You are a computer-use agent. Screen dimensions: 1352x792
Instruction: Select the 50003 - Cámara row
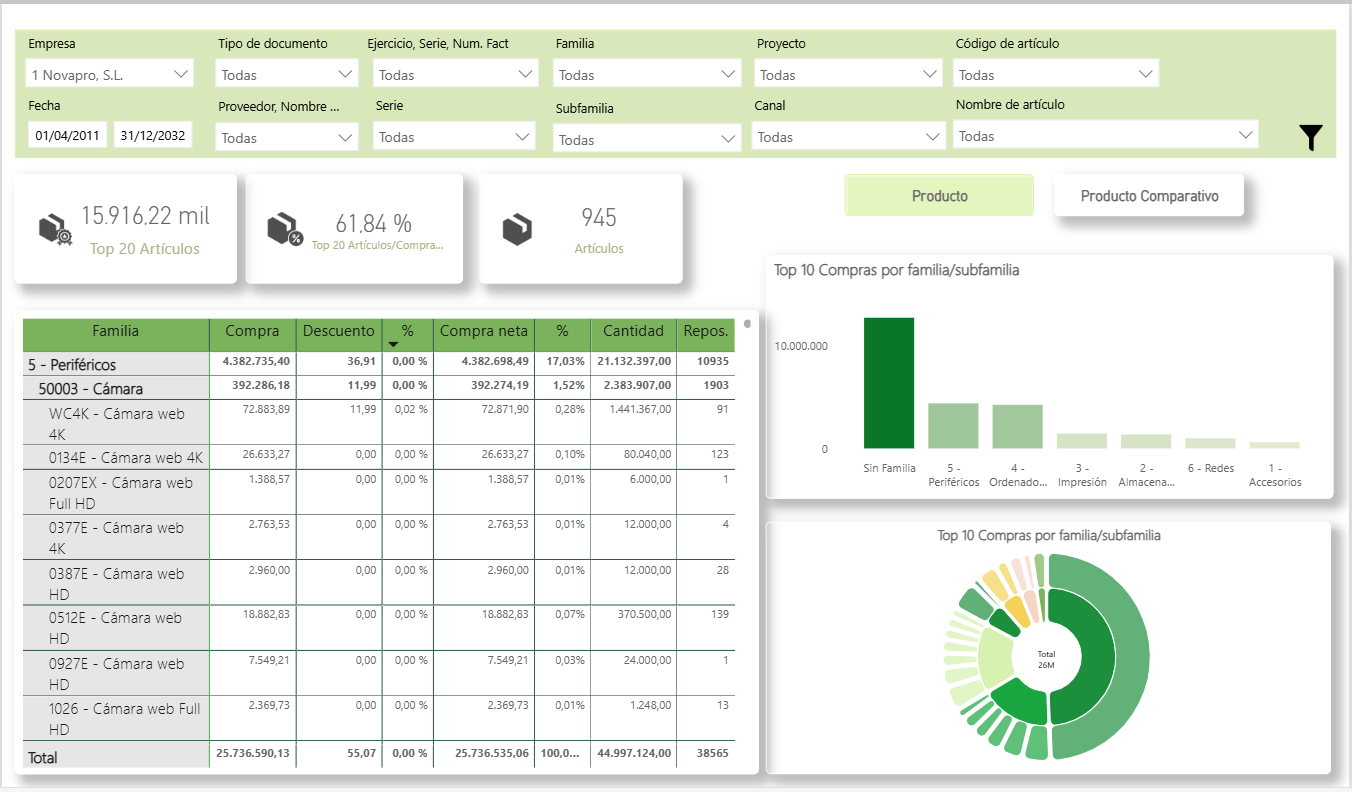(90, 388)
